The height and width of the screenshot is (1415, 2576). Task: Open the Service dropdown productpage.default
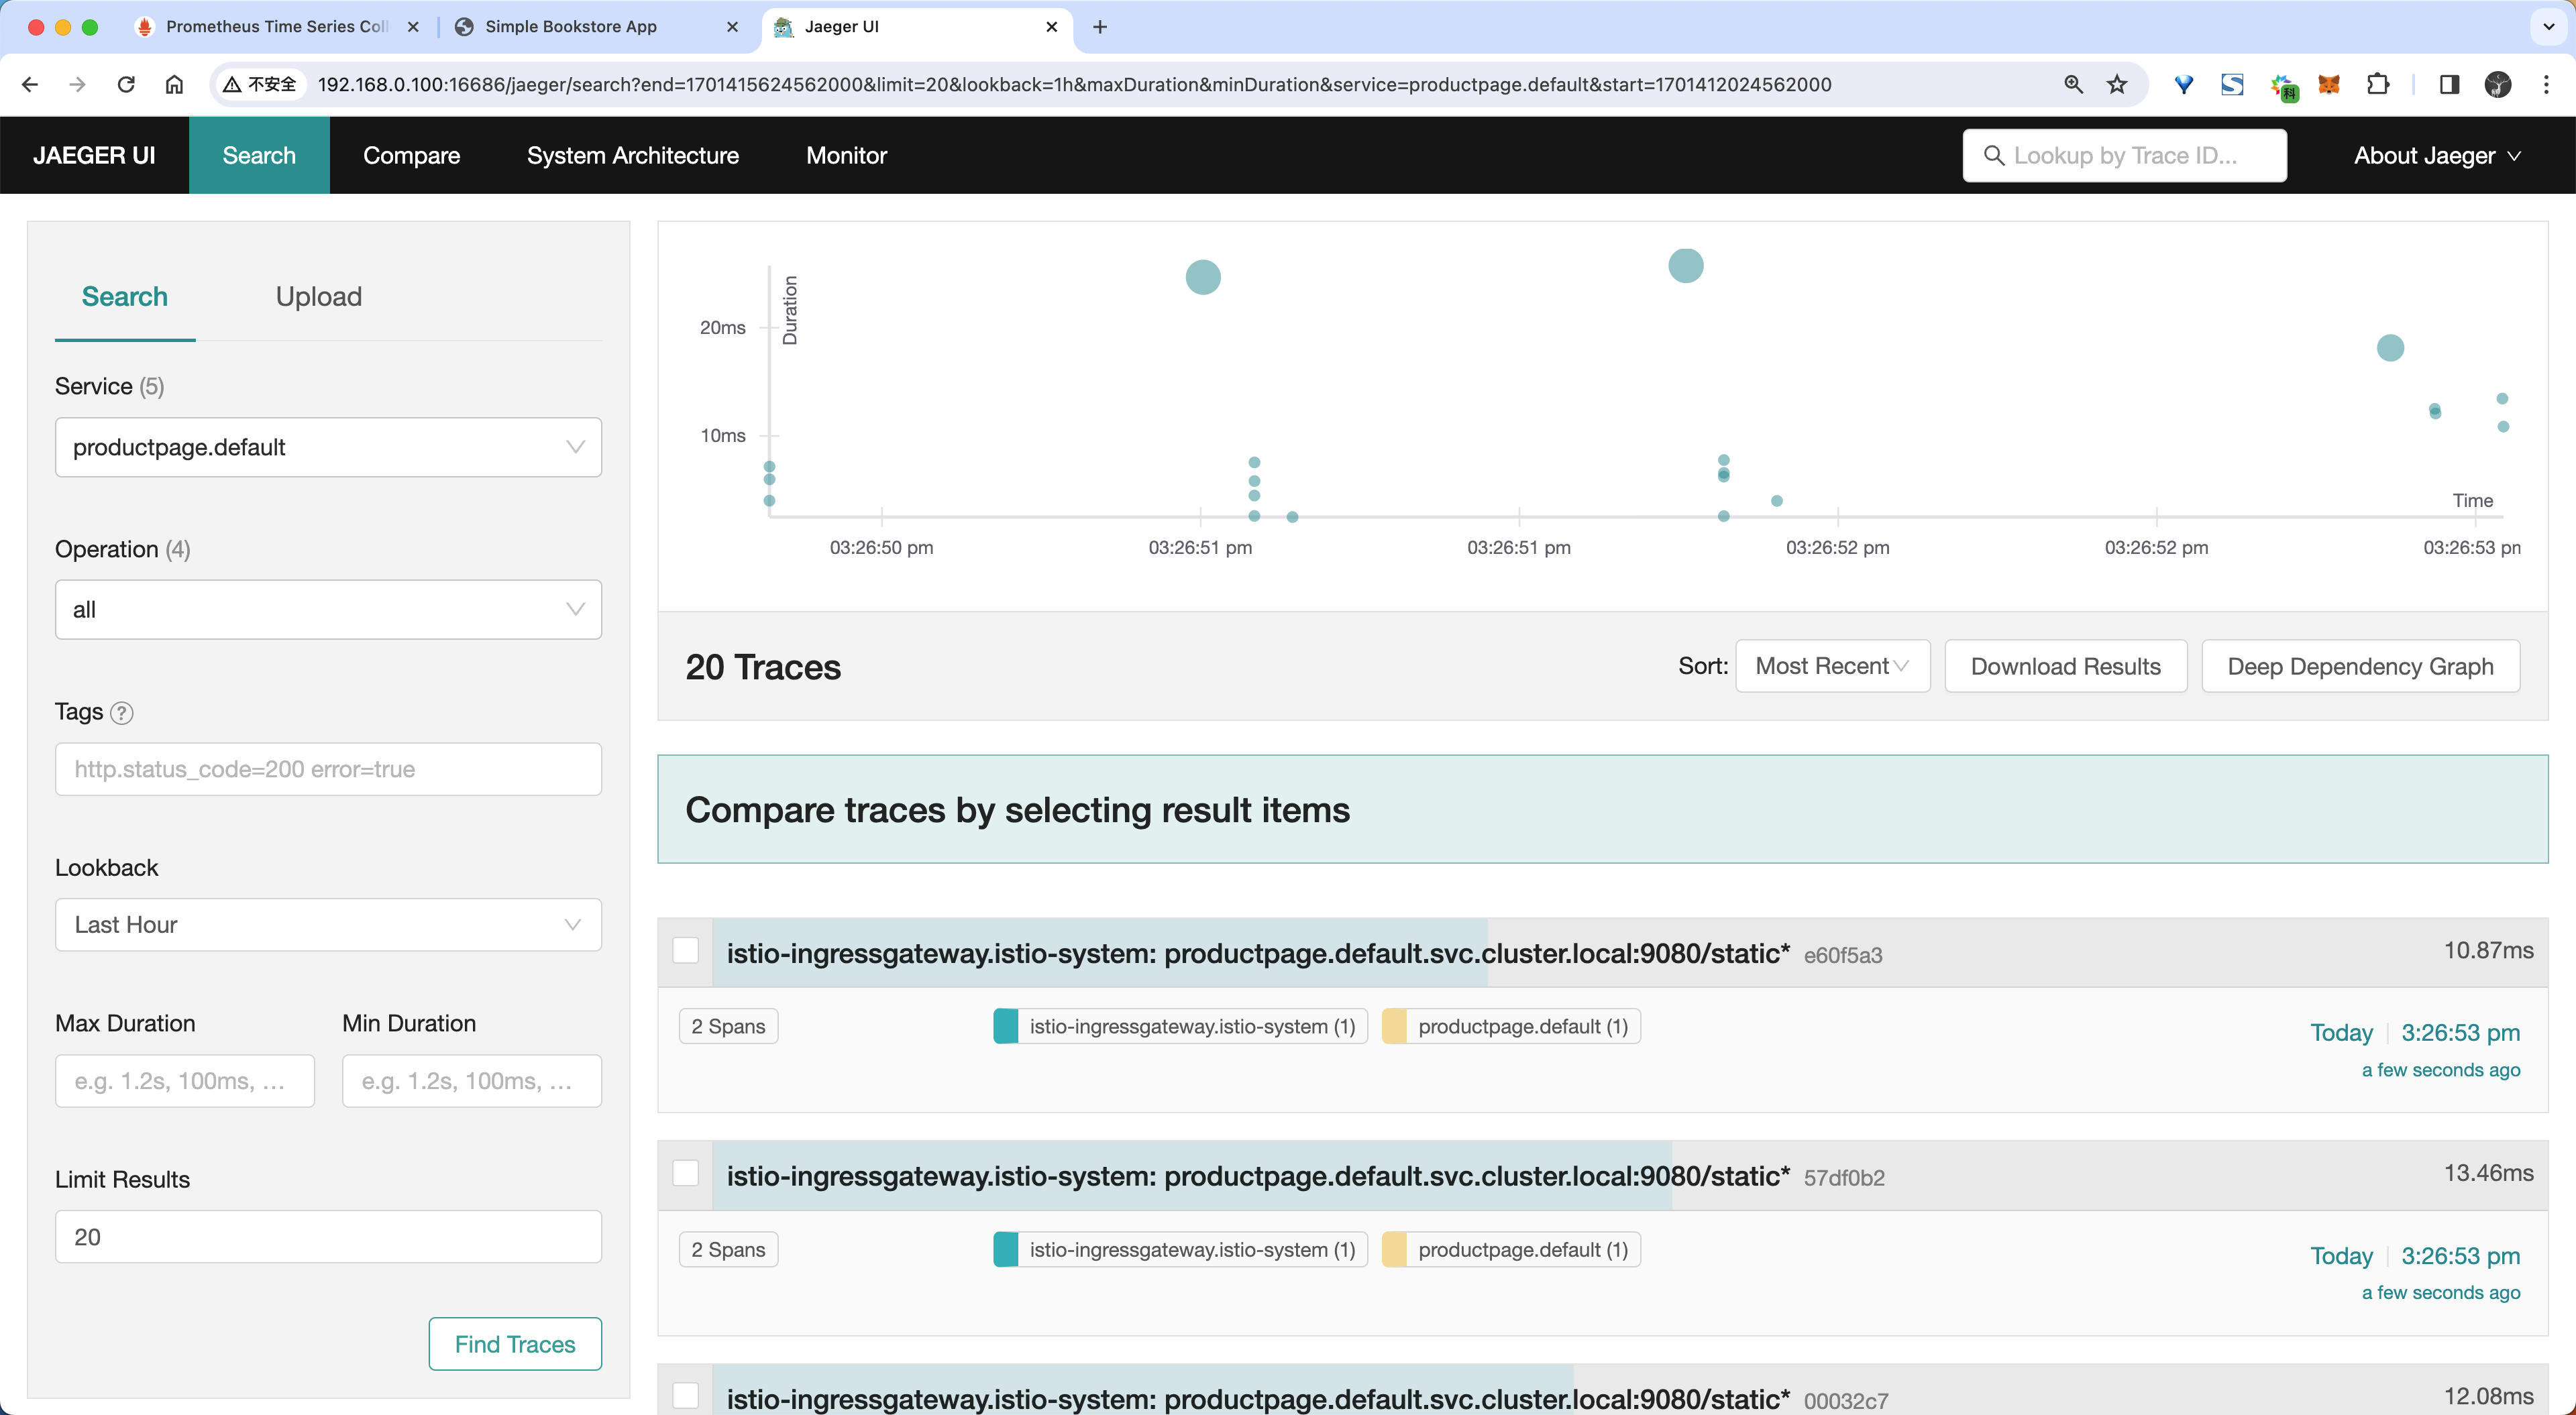pos(328,447)
